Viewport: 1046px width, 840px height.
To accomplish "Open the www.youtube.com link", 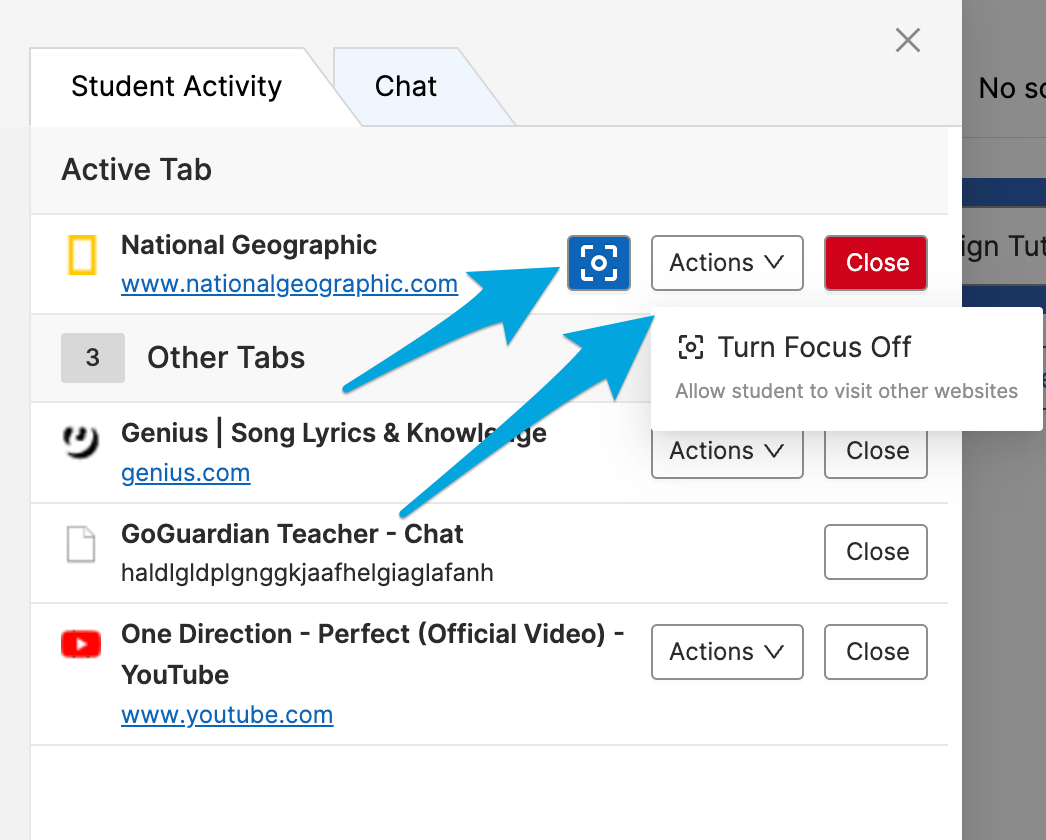I will click(x=227, y=715).
